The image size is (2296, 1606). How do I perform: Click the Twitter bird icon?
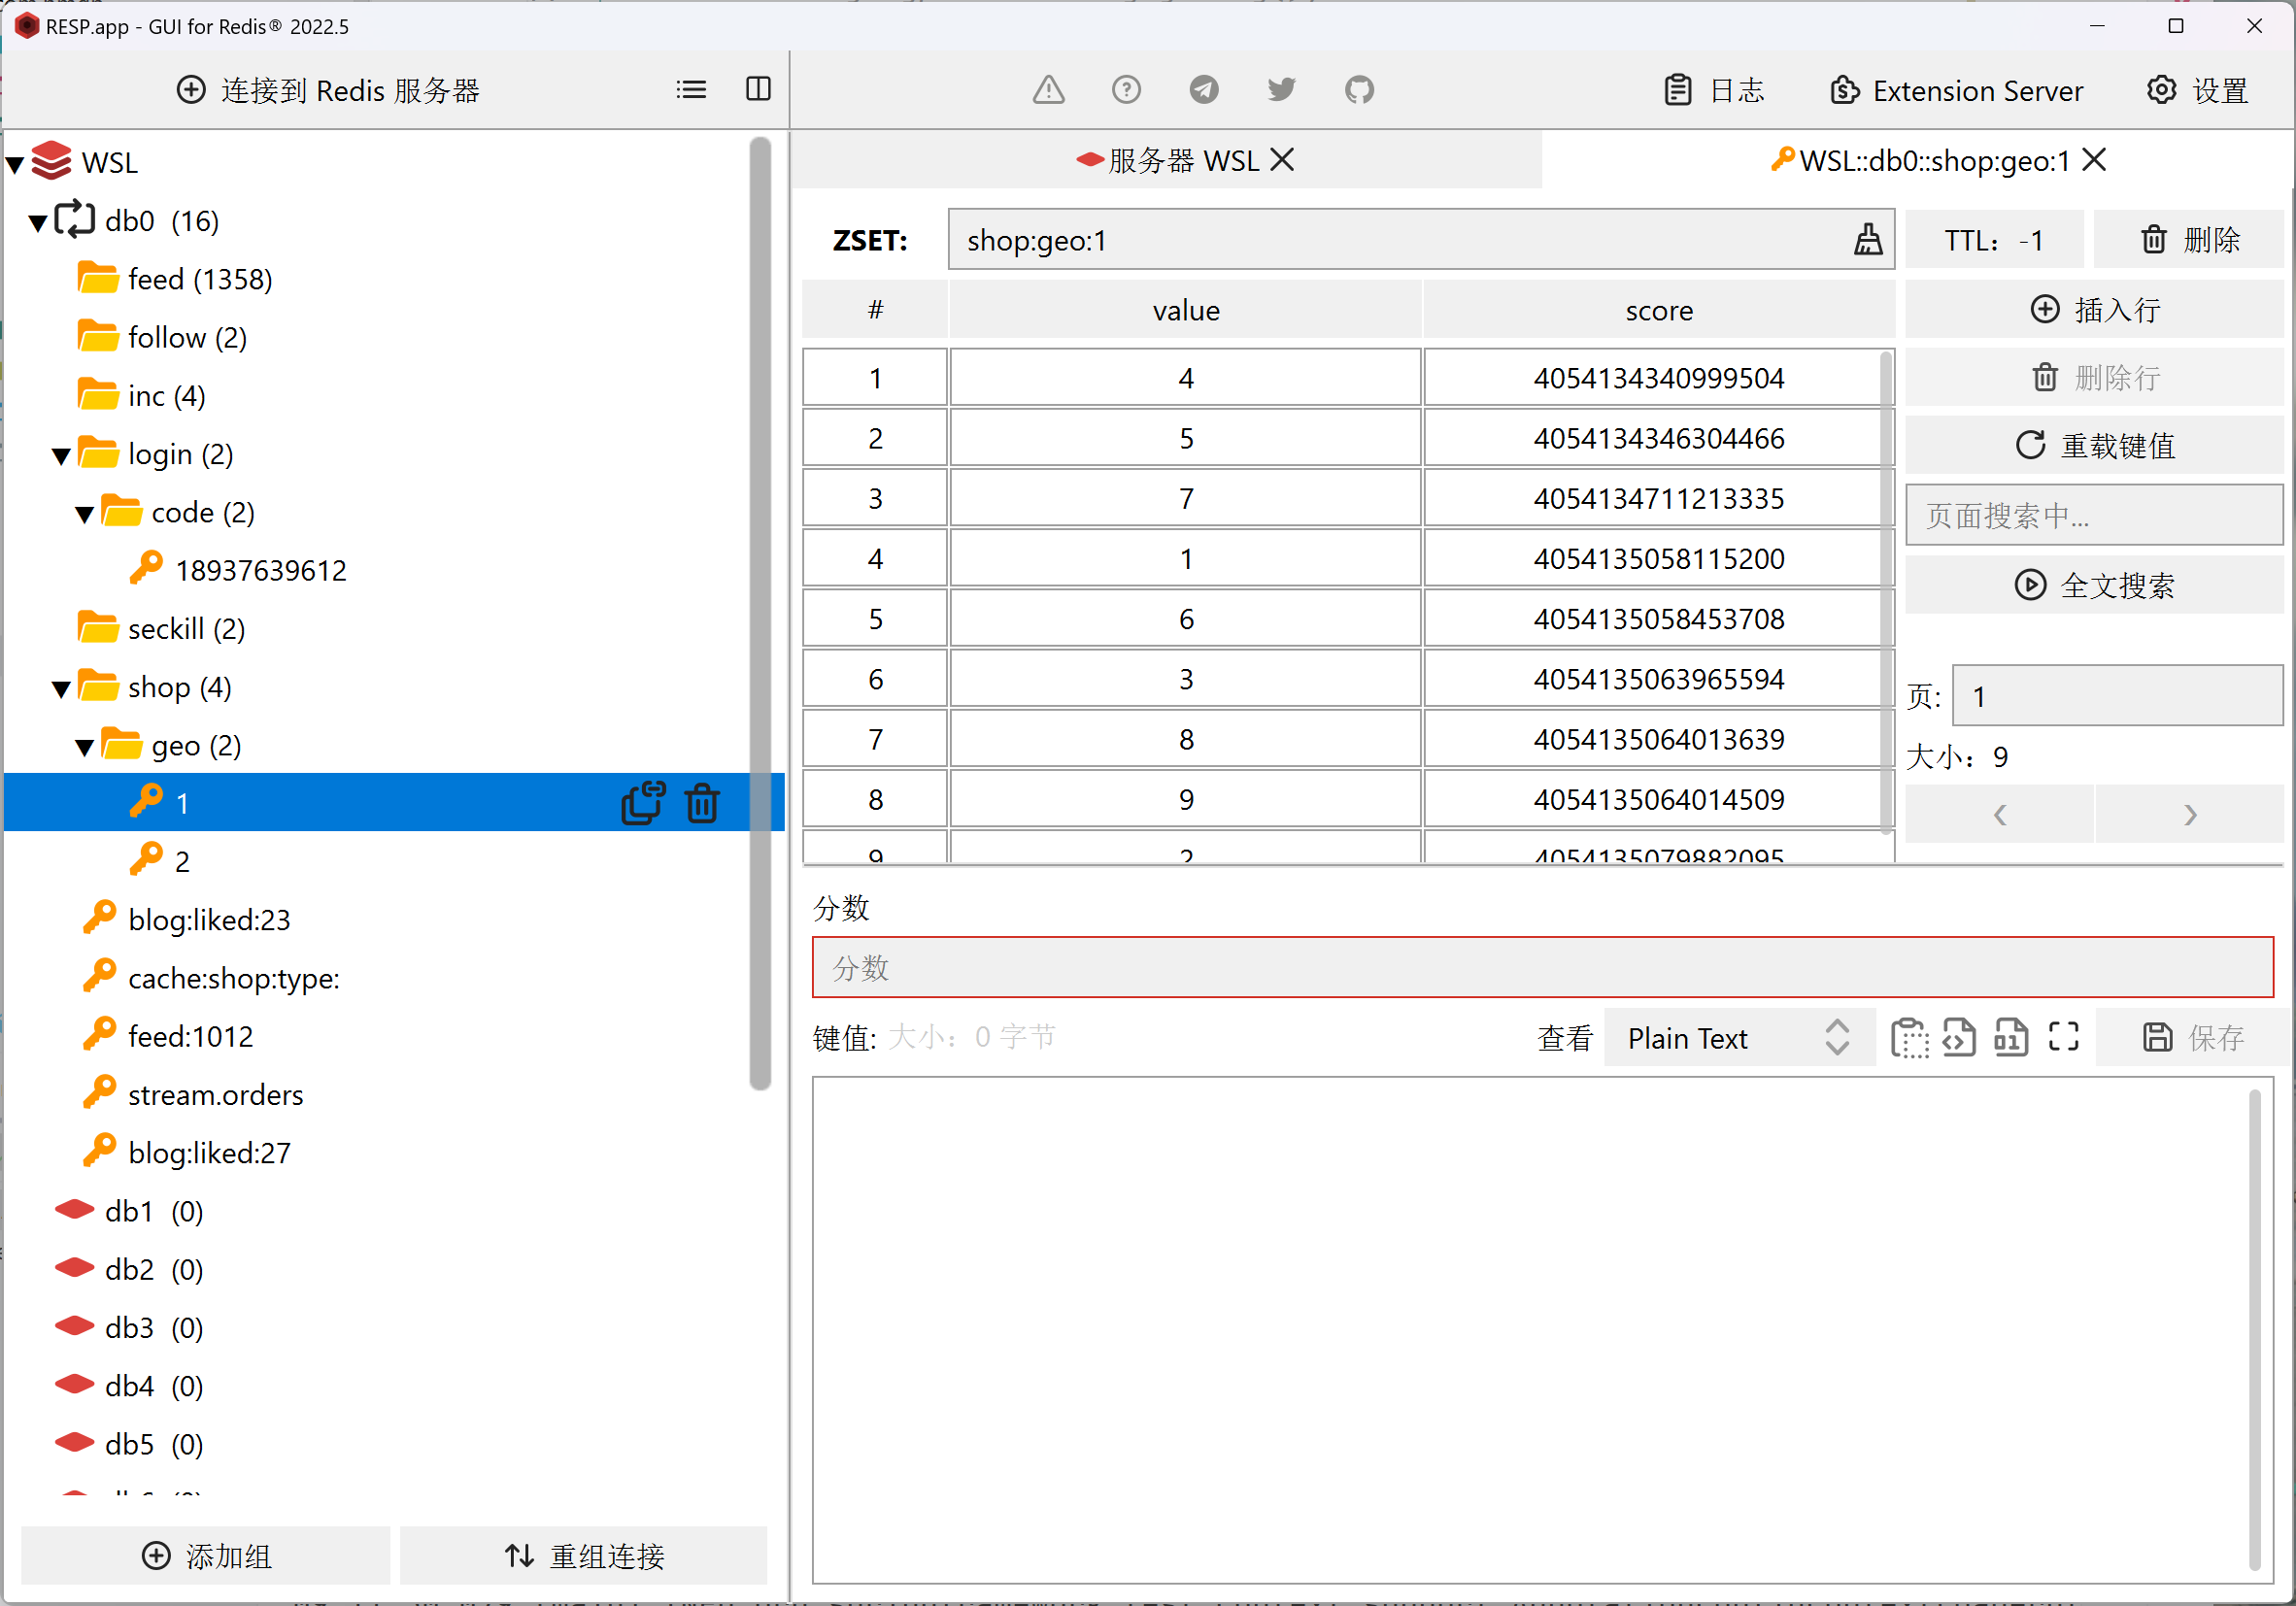[x=1281, y=90]
